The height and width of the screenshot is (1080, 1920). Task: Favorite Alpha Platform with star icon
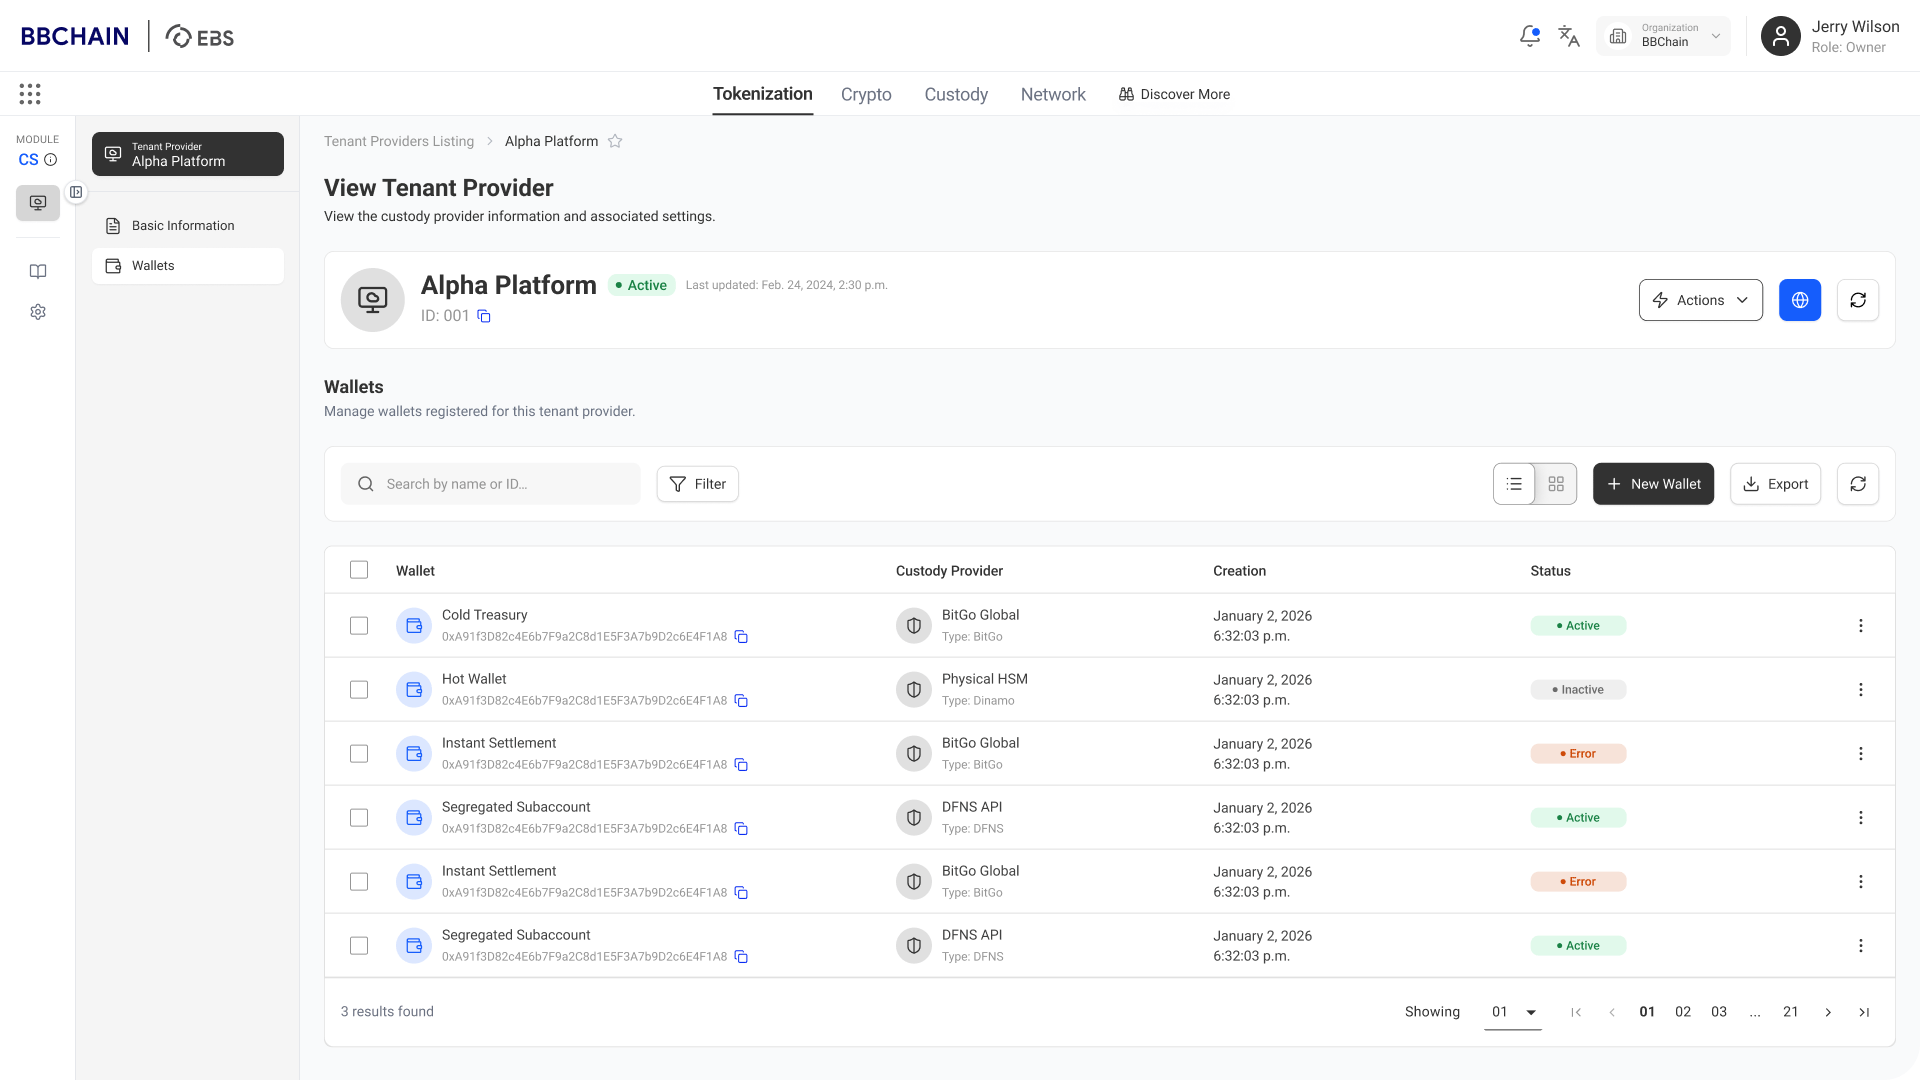tap(615, 141)
